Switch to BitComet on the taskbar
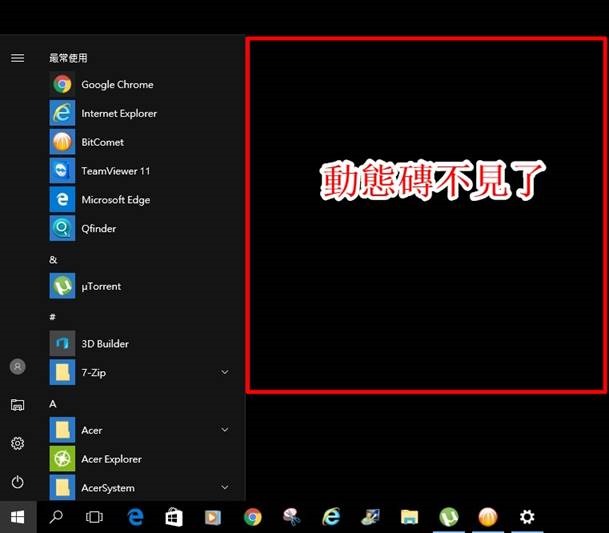This screenshot has width=609, height=533. (488, 517)
